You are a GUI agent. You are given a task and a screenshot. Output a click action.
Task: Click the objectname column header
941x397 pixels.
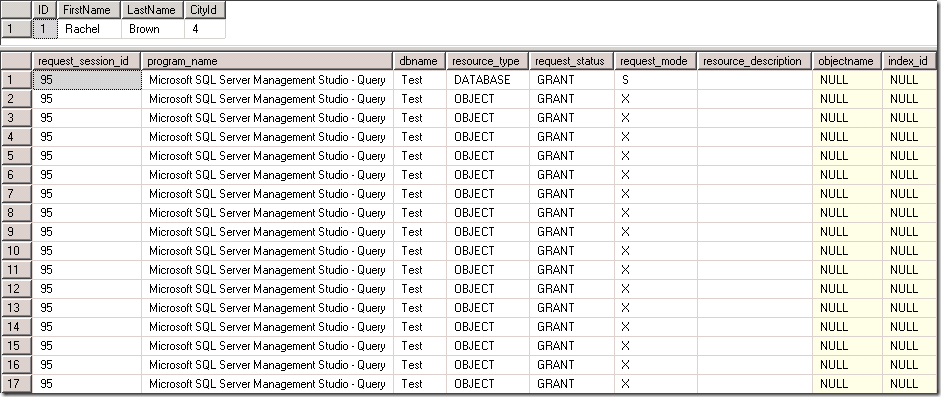847,61
